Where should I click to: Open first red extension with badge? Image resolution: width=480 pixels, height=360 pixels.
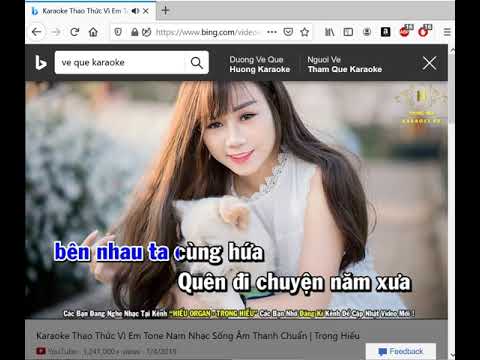405,31
